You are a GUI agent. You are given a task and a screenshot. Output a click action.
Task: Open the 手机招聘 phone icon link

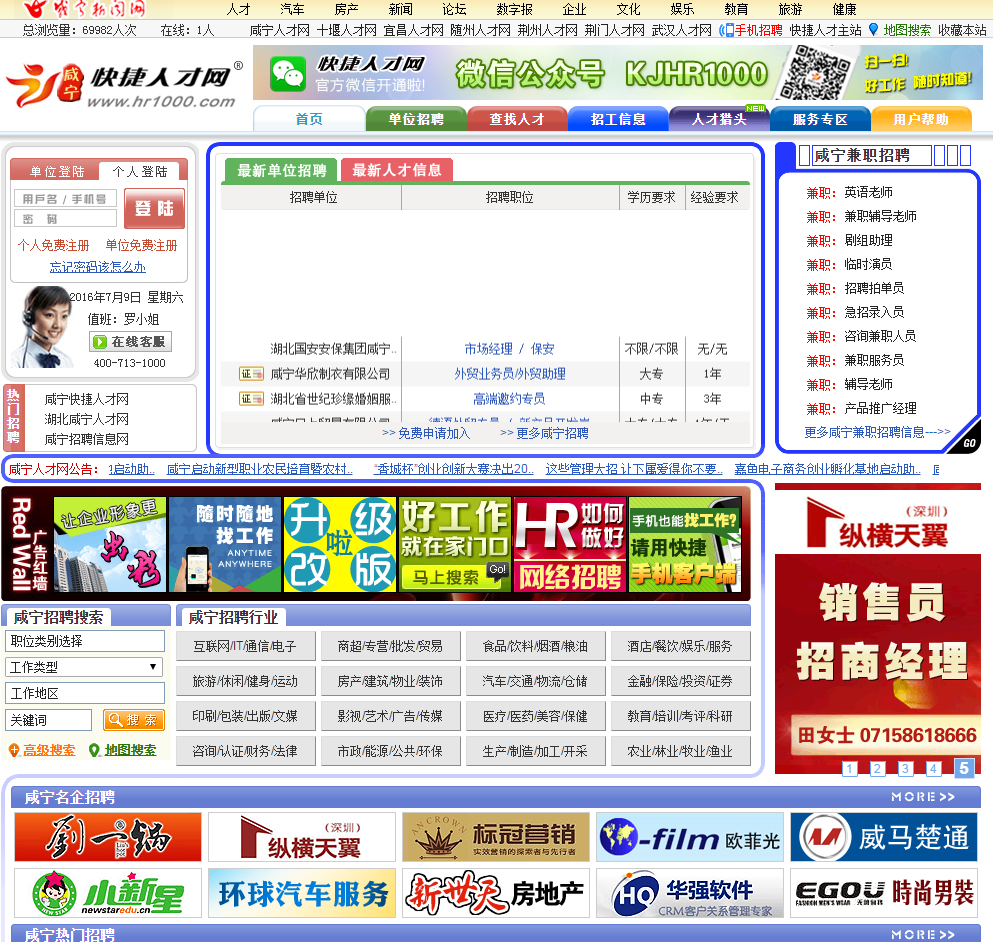pyautogui.click(x=751, y=30)
